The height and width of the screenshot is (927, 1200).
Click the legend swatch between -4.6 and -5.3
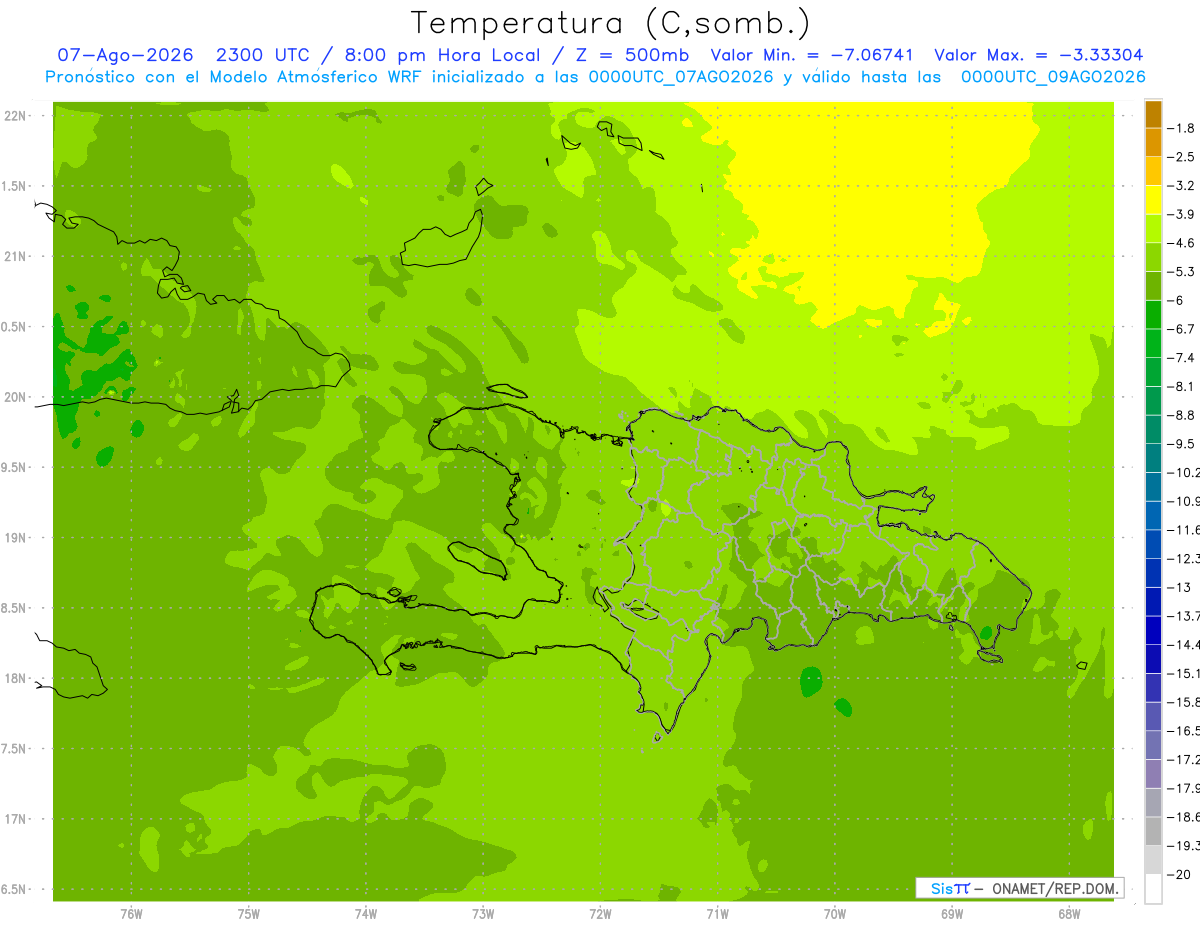[1153, 257]
